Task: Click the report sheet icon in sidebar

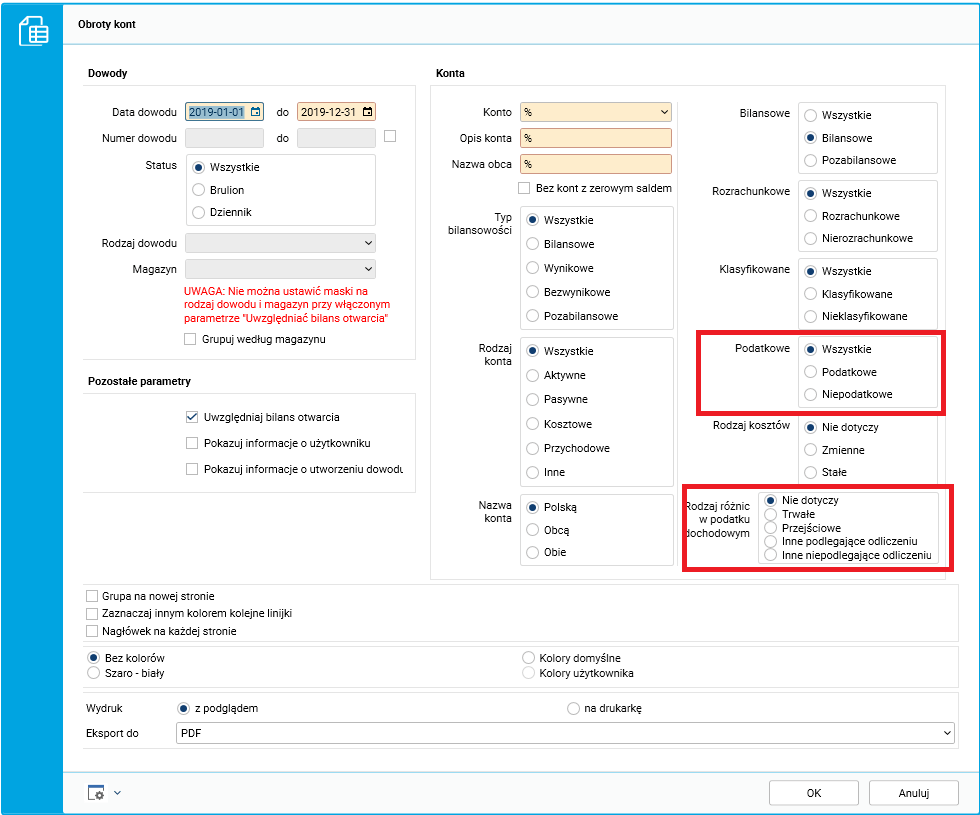Action: [33, 31]
